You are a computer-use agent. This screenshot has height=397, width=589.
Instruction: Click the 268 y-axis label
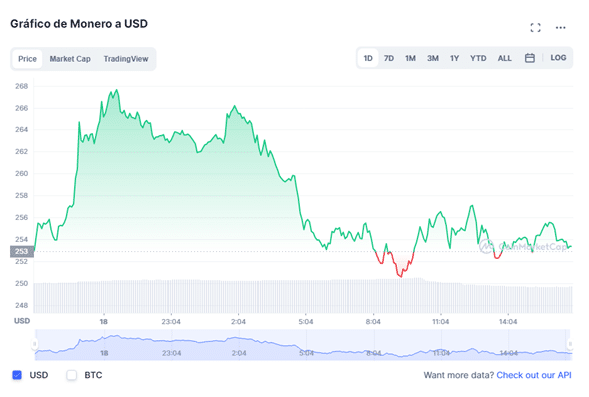21,86
